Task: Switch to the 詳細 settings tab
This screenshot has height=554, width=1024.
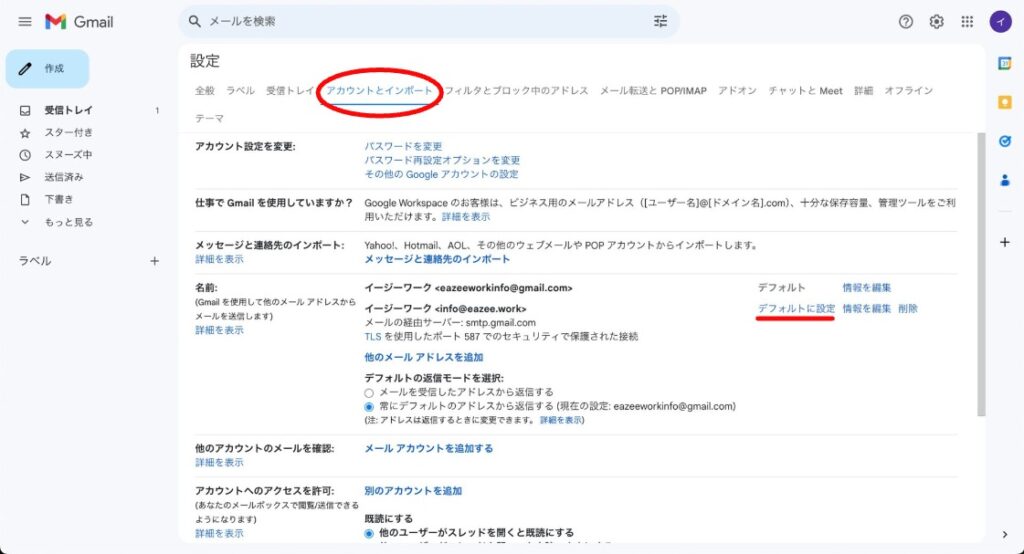Action: (863, 91)
